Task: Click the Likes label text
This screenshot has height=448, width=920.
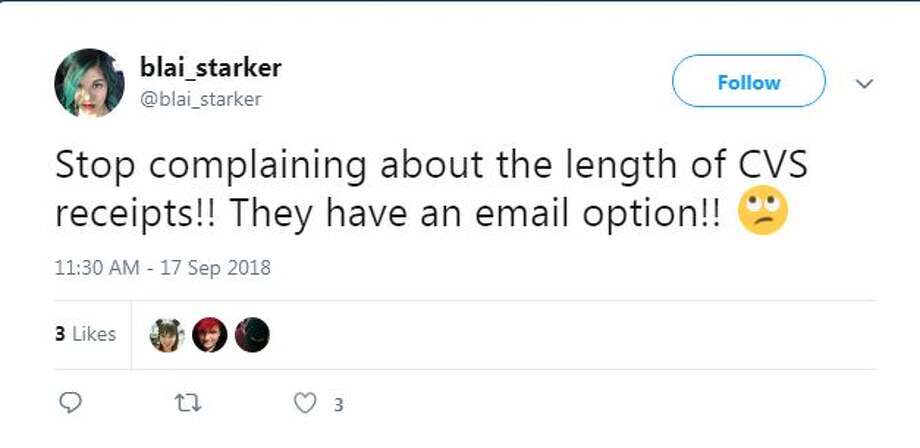Action: [94, 334]
